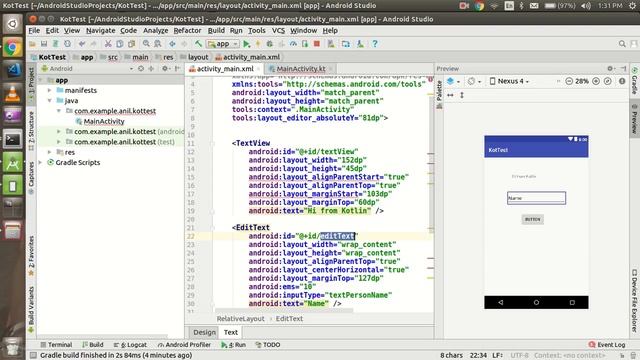Screen dimensions: 640x360
Task: Click the Make Project hammer icon
Action: (198, 44)
